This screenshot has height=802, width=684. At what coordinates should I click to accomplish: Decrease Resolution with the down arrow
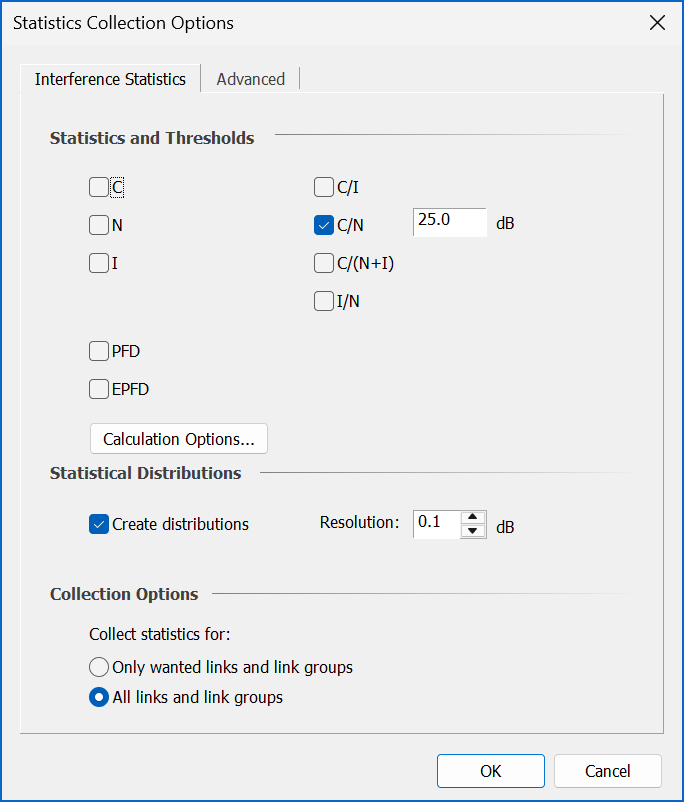coord(473,531)
